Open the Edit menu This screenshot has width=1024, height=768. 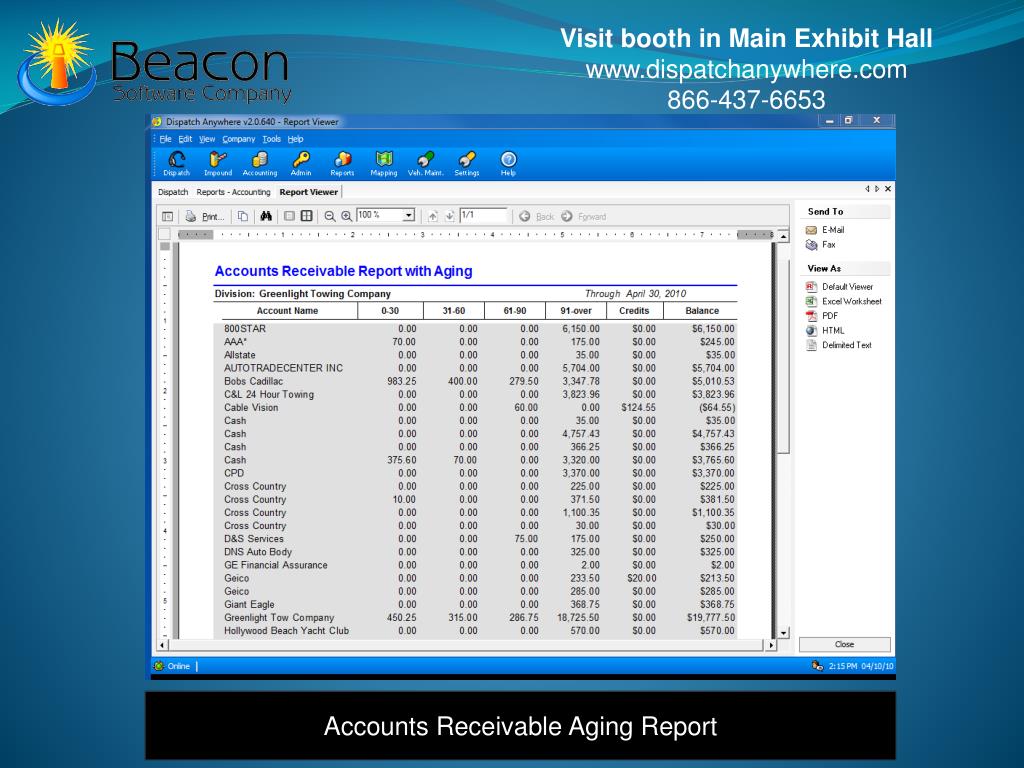click(x=185, y=139)
